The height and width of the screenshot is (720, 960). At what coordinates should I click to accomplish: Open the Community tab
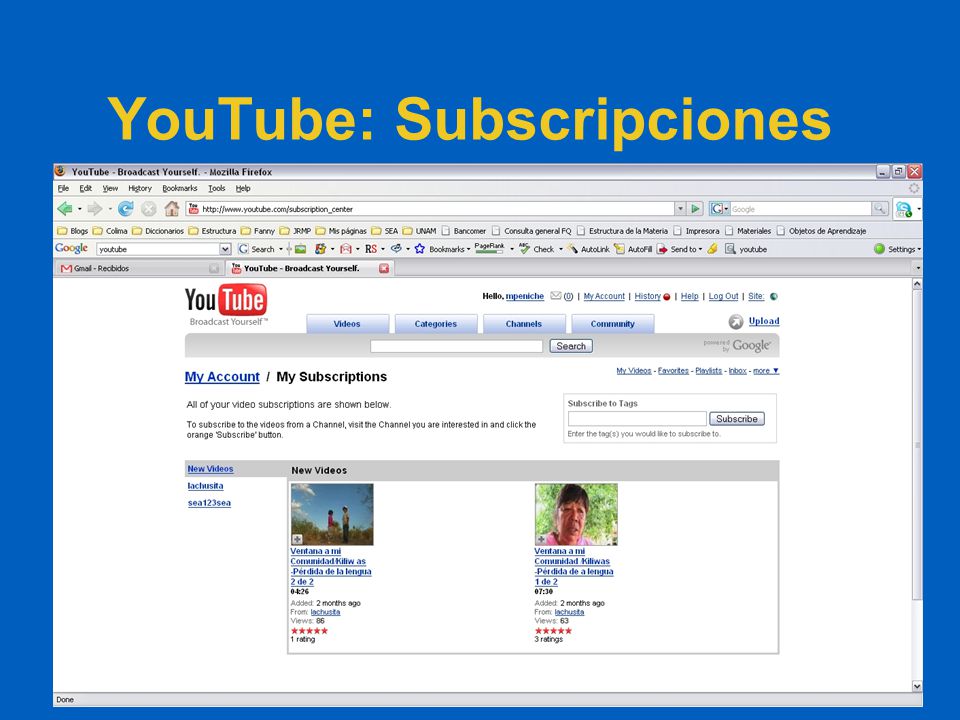pyautogui.click(x=612, y=324)
